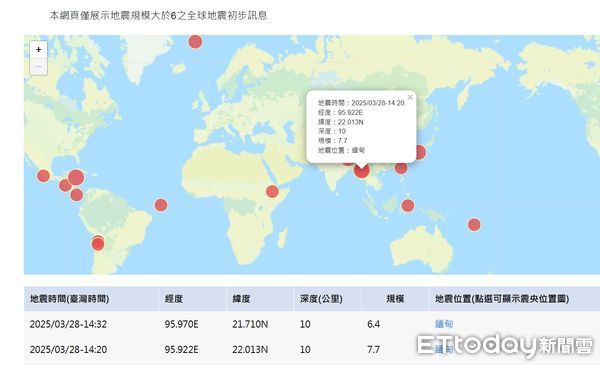The image size is (600, 365).
Task: Select the earthquake marker in Chile
Action: click(x=98, y=243)
